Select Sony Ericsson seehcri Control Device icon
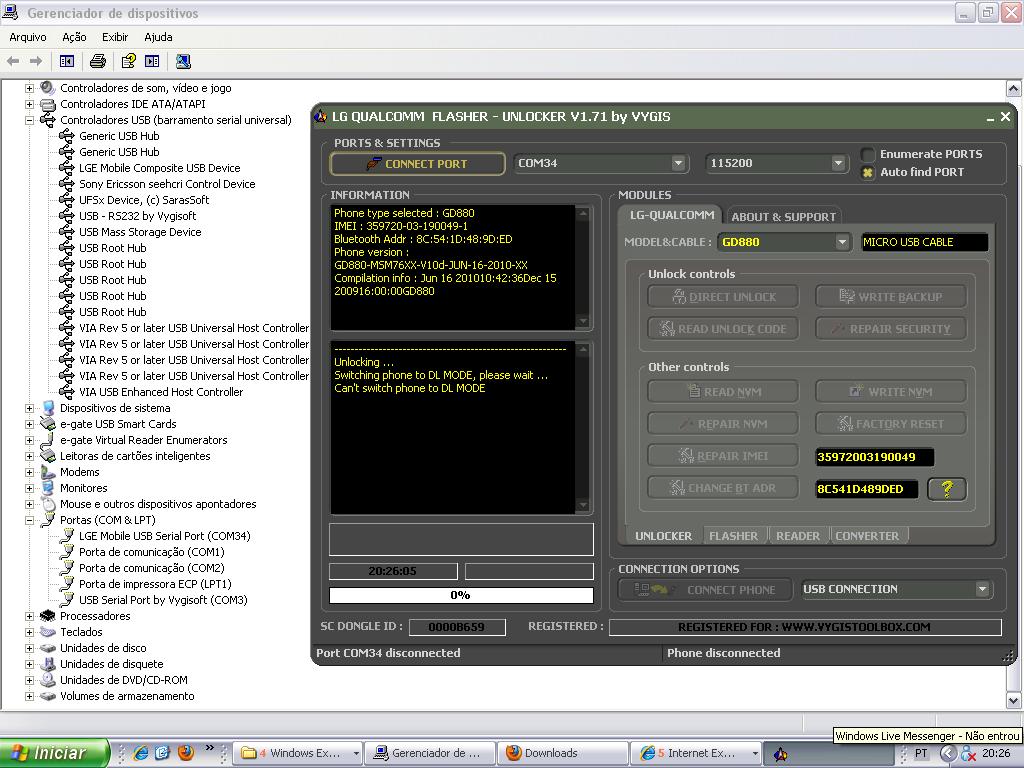The image size is (1024, 768). pyautogui.click(x=66, y=184)
